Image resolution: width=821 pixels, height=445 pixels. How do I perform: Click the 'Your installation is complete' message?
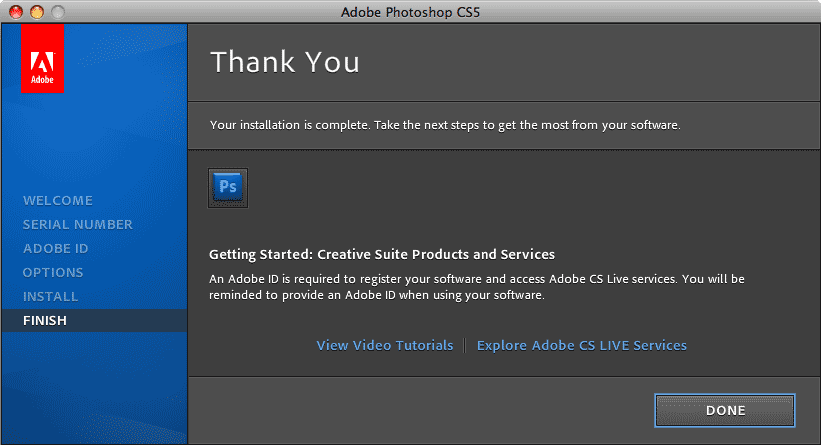pos(445,125)
